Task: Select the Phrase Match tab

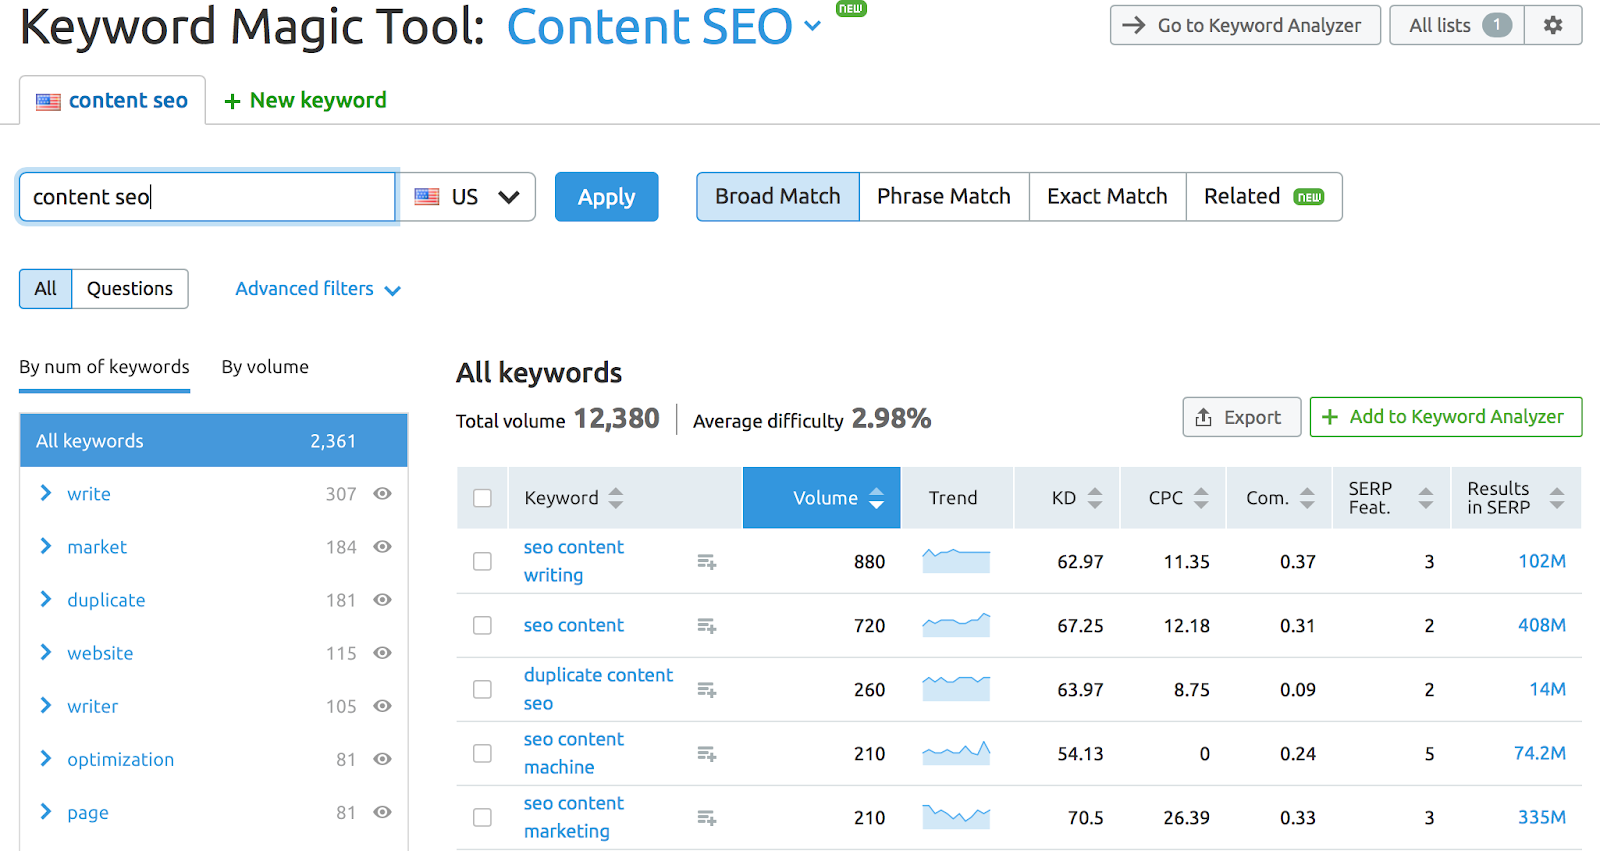Action: click(944, 197)
